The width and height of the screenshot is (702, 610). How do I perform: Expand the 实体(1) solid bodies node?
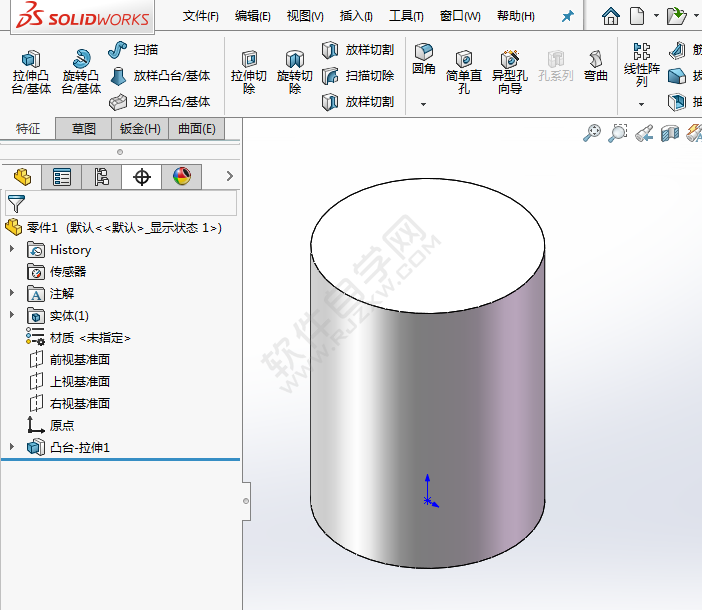12,315
